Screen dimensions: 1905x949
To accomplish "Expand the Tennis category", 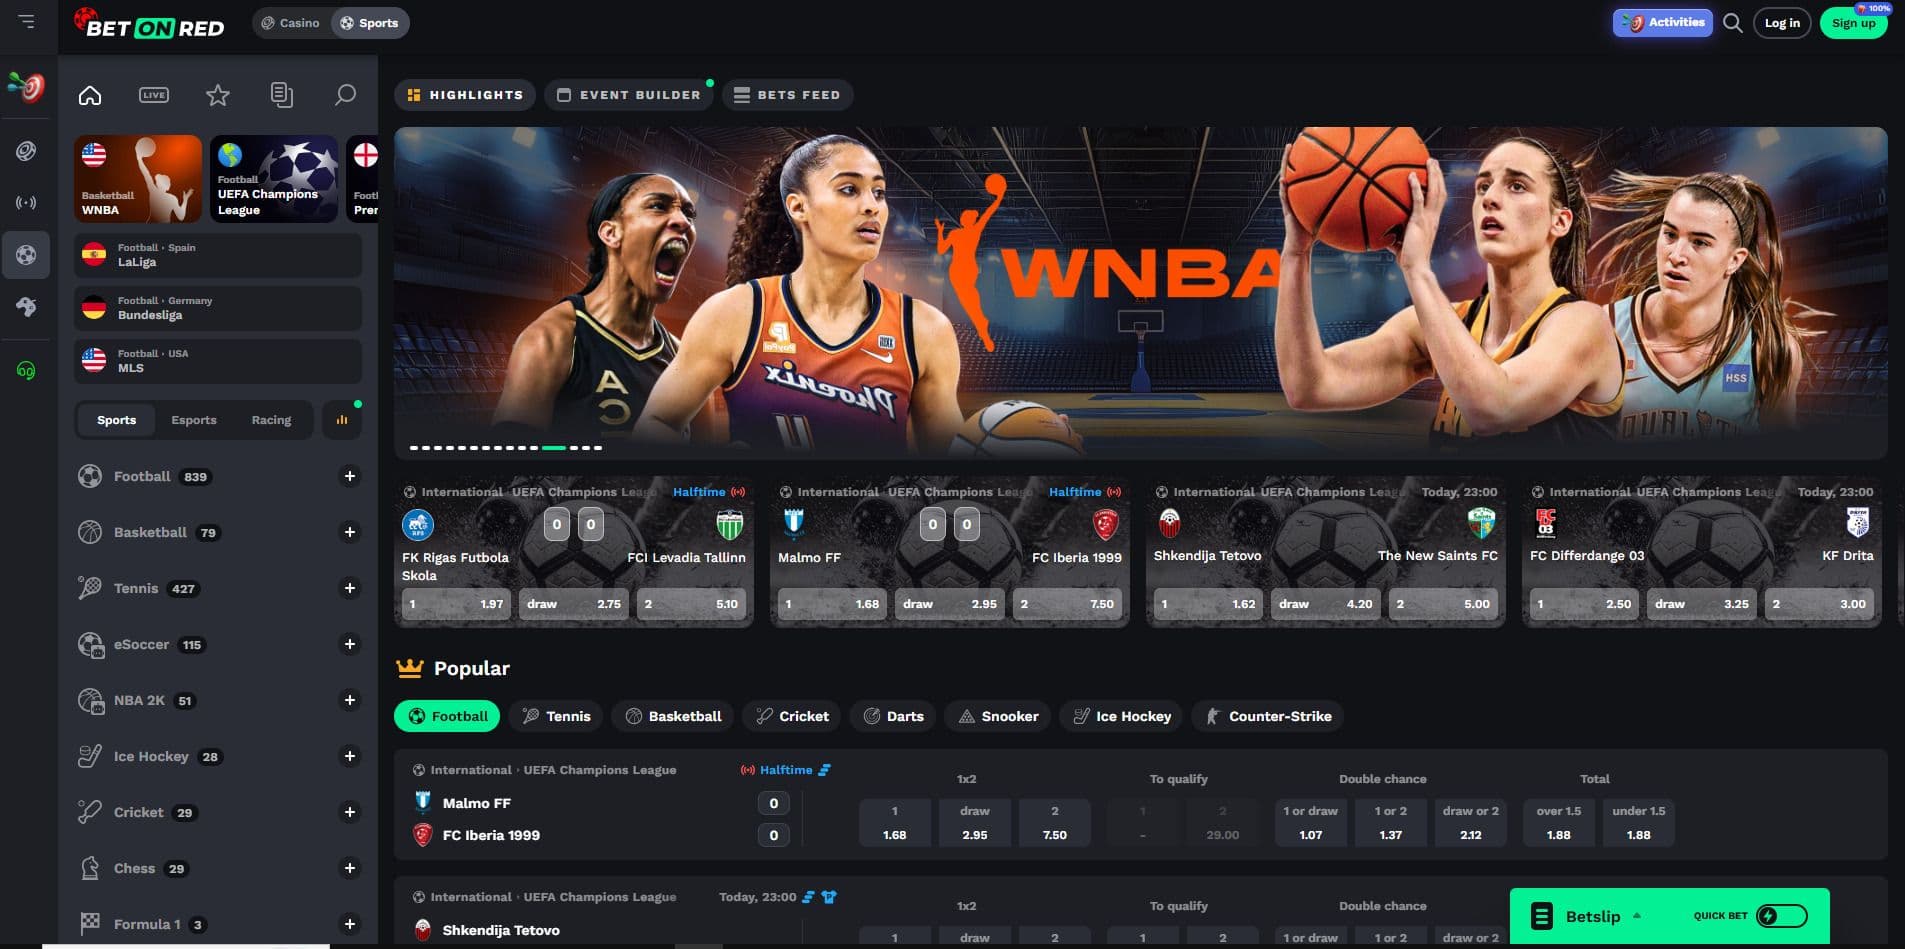I will click(350, 588).
